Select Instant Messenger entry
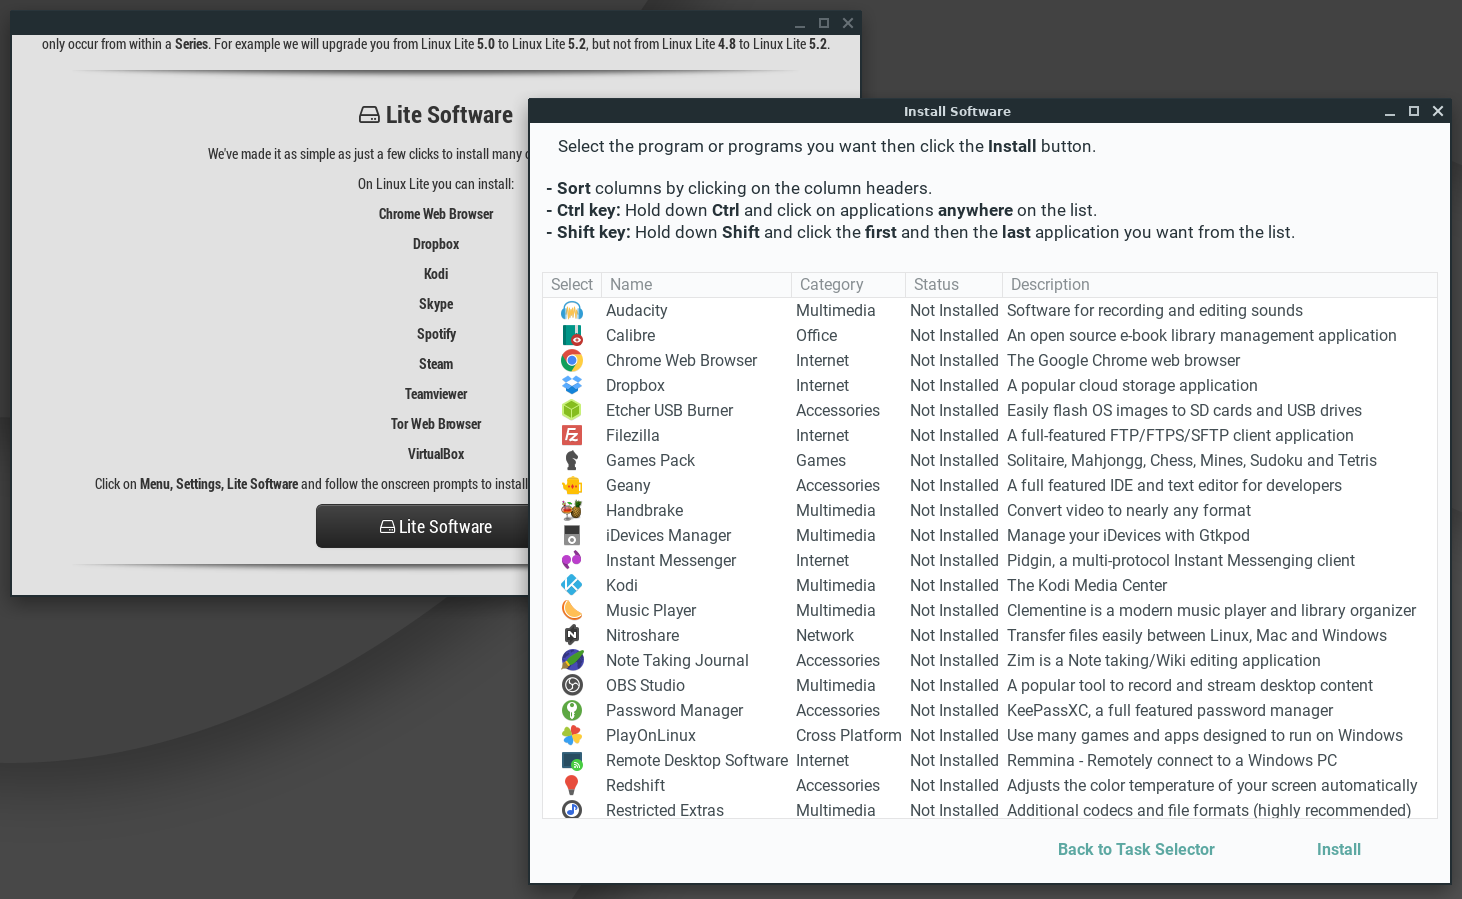The image size is (1462, 899). click(x=671, y=560)
